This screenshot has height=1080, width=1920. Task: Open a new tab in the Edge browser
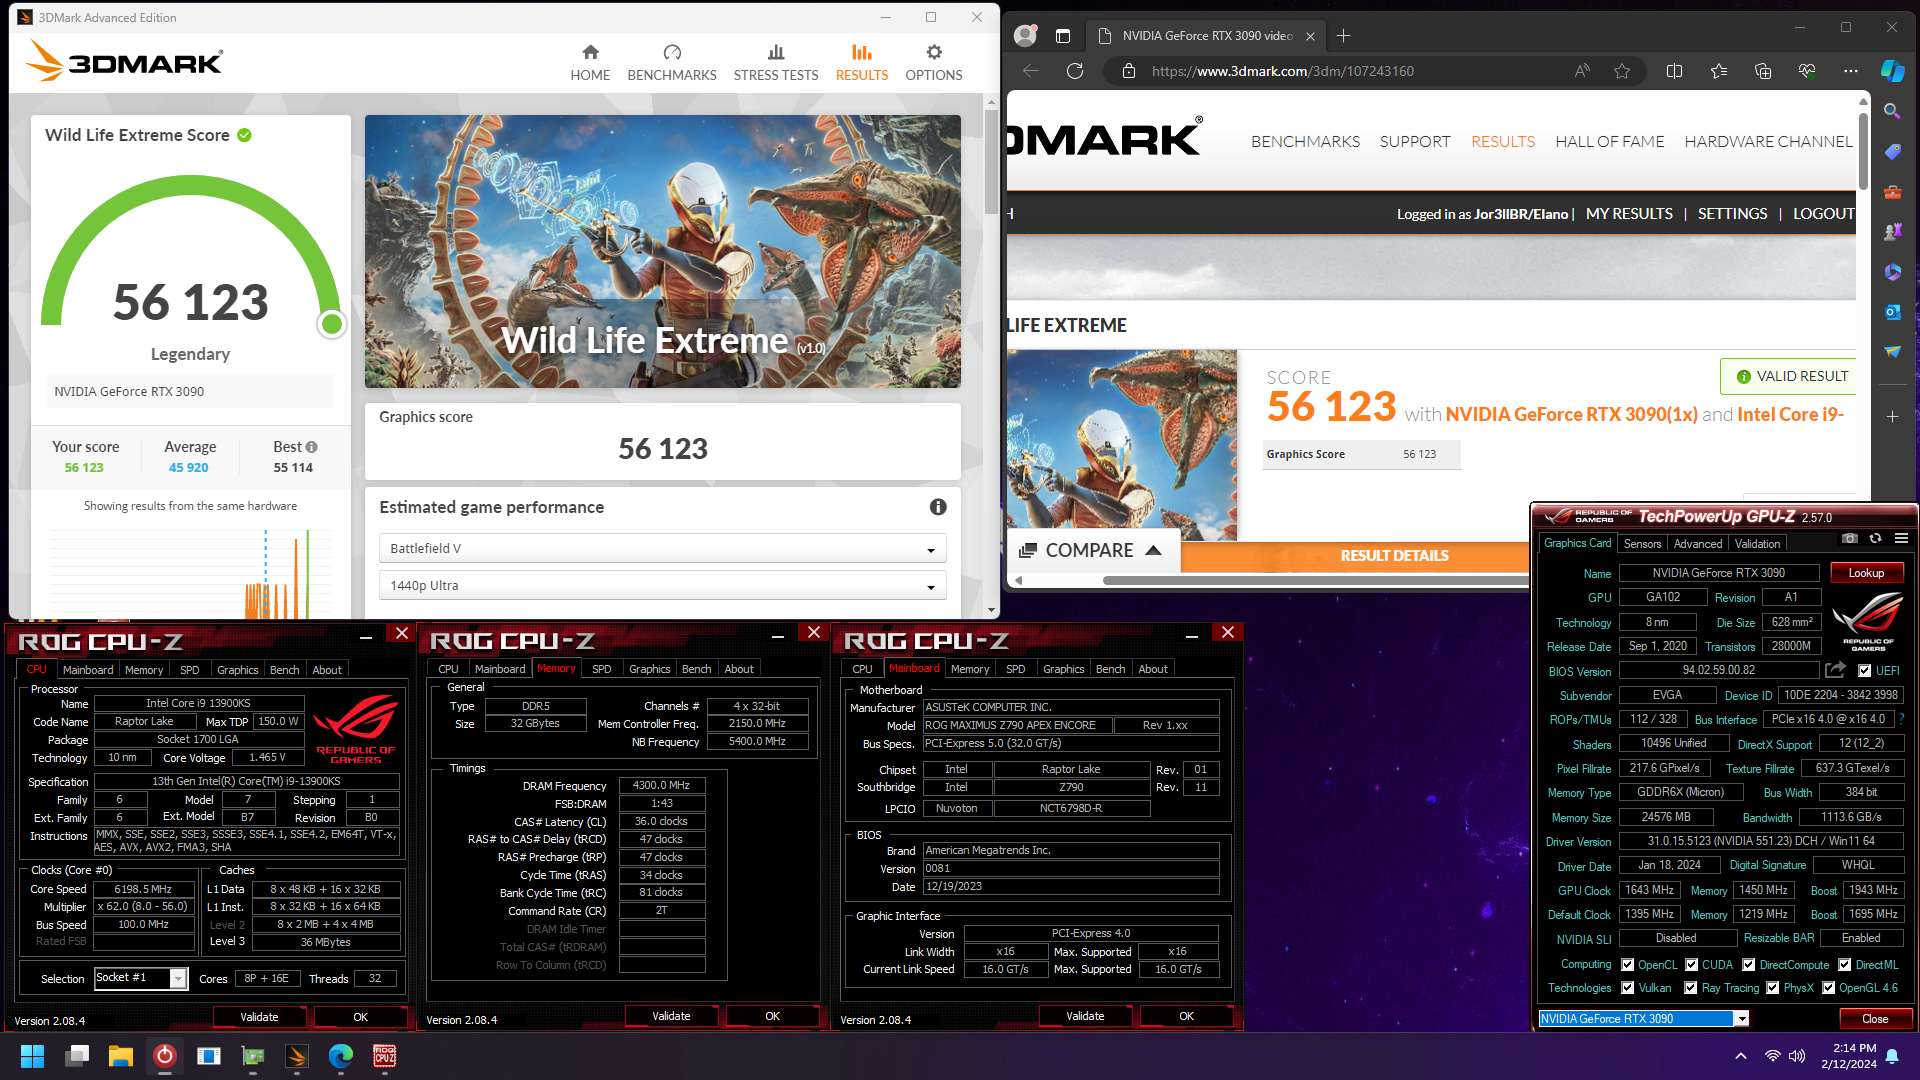1343,36
